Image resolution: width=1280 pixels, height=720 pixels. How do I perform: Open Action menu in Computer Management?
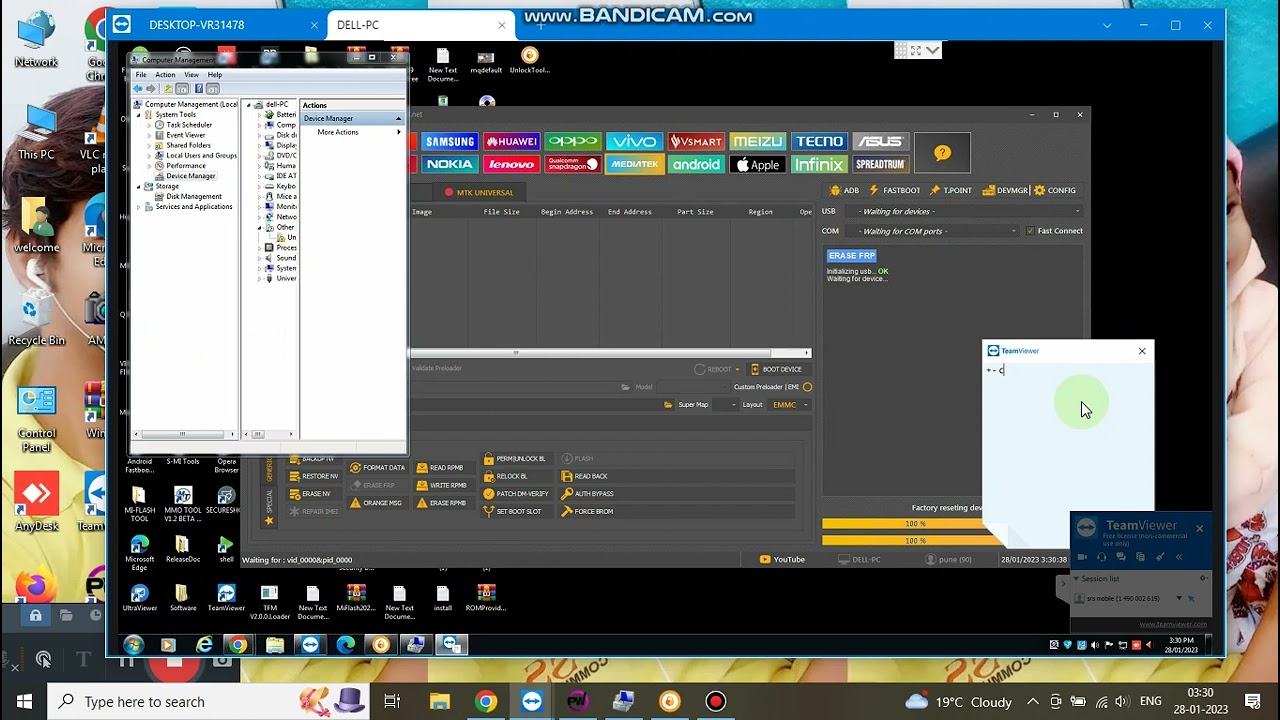pos(165,75)
